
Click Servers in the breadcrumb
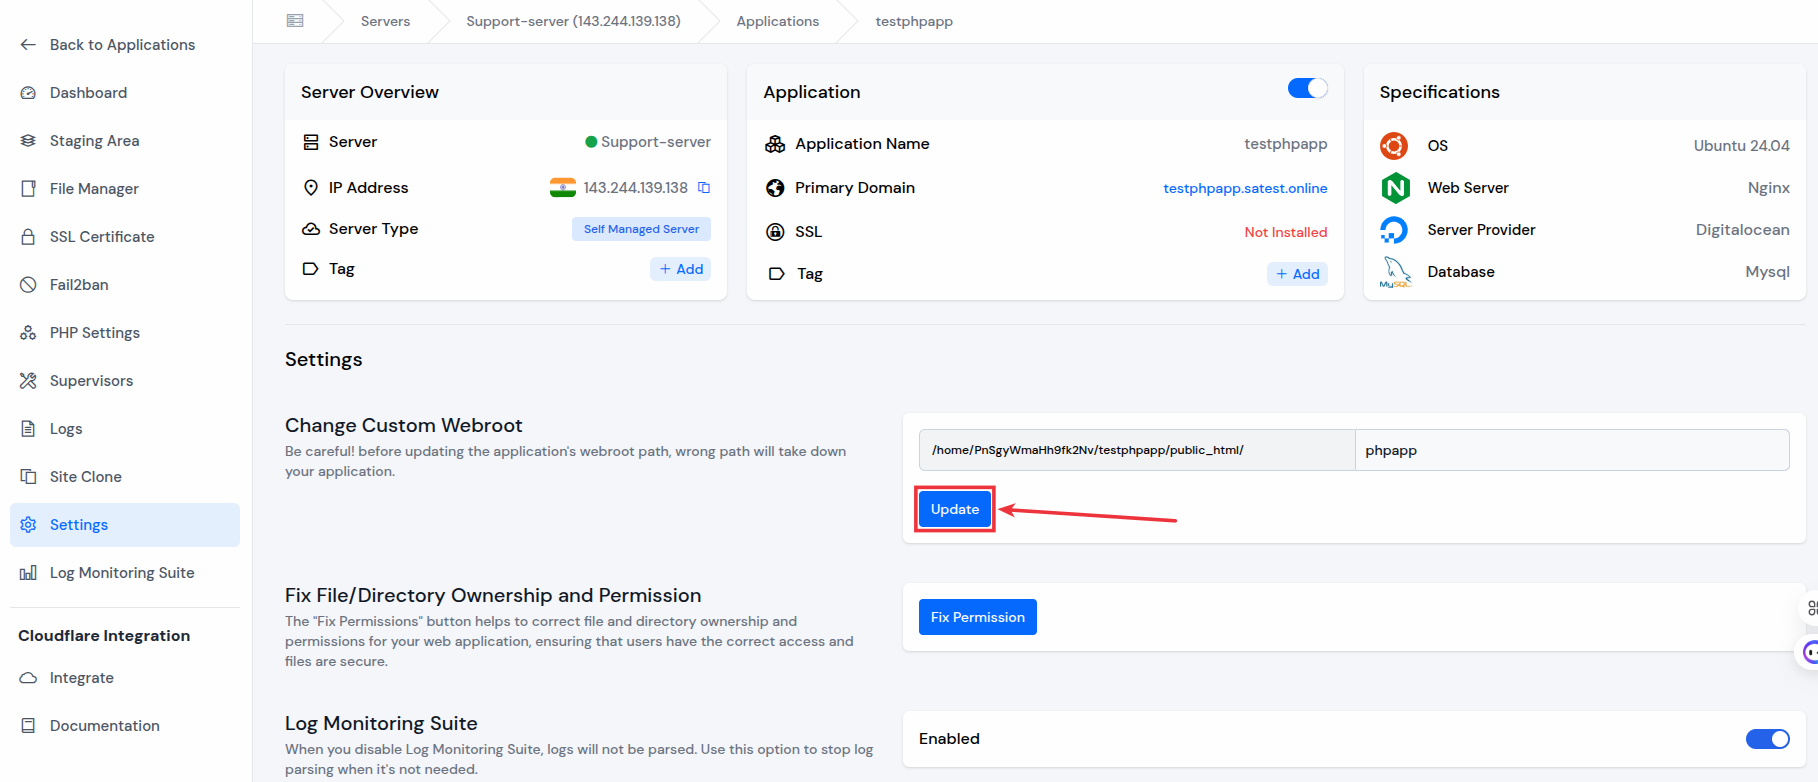click(385, 21)
